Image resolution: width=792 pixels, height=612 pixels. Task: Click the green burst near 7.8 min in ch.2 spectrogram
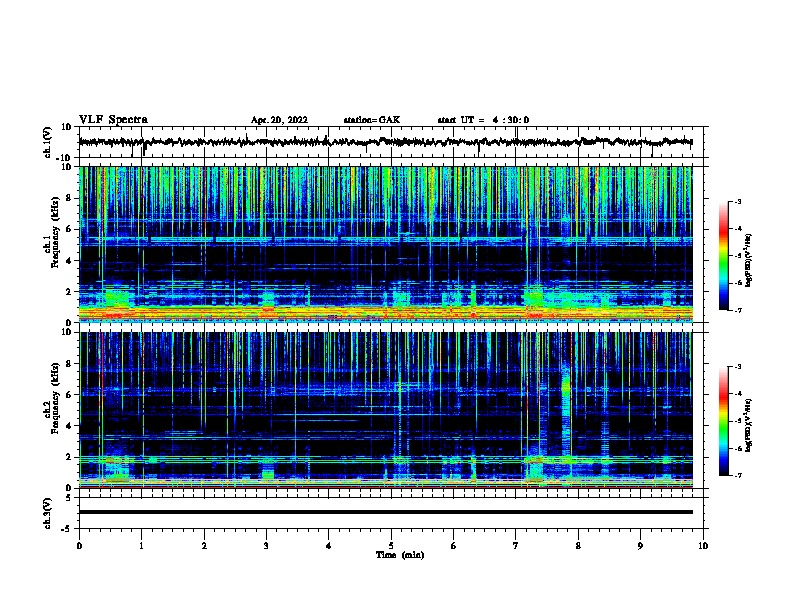[x=566, y=388]
